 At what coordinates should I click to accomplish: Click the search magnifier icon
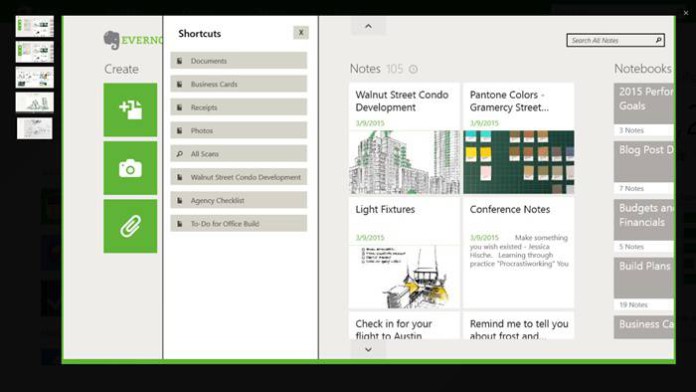pos(658,40)
